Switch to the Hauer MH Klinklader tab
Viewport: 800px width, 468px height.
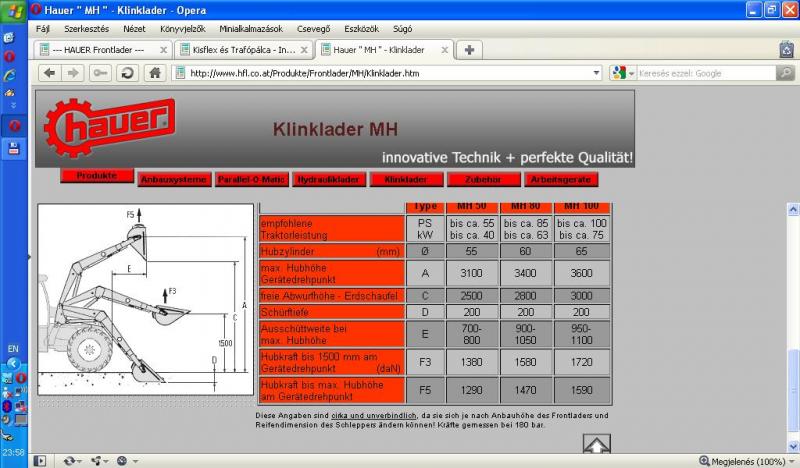[384, 50]
